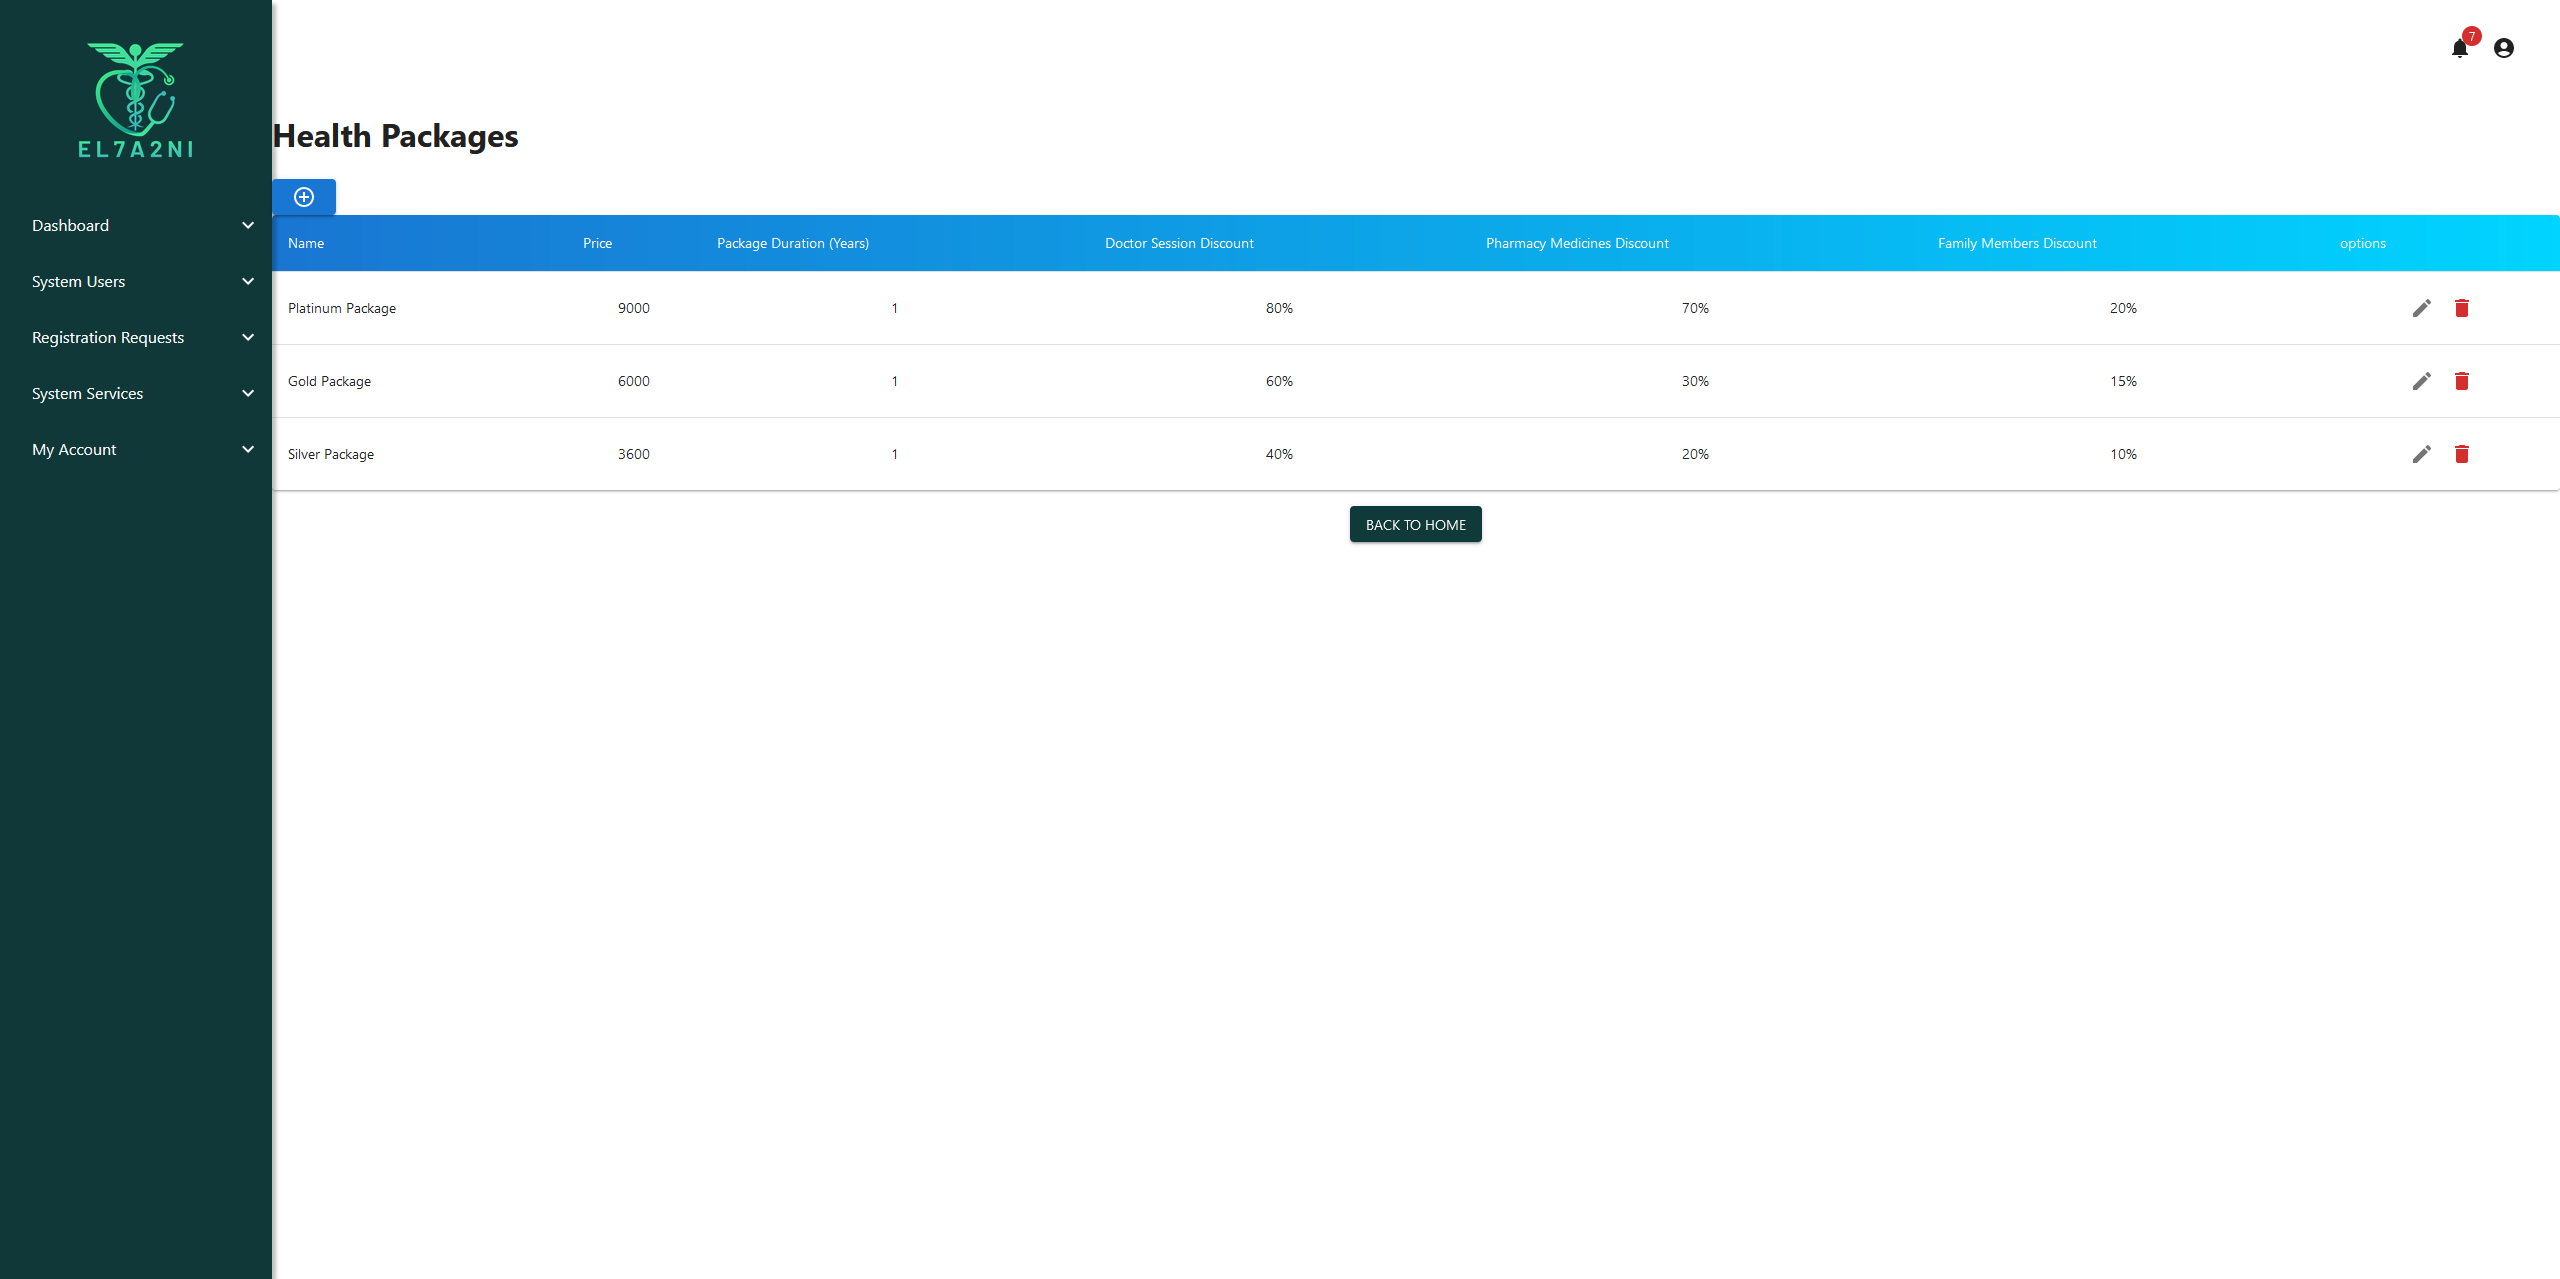Edit the Gold Package row
This screenshot has height=1279, width=2560.
pos(2421,381)
